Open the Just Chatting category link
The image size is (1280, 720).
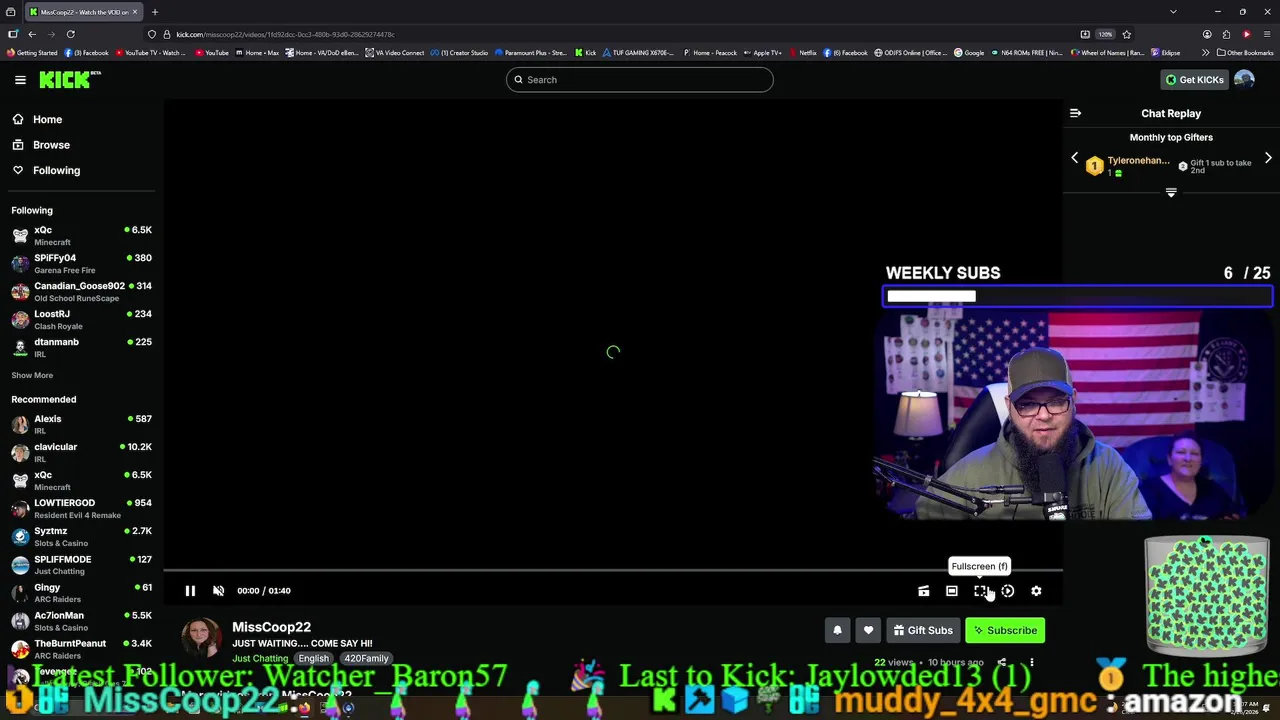click(x=260, y=658)
